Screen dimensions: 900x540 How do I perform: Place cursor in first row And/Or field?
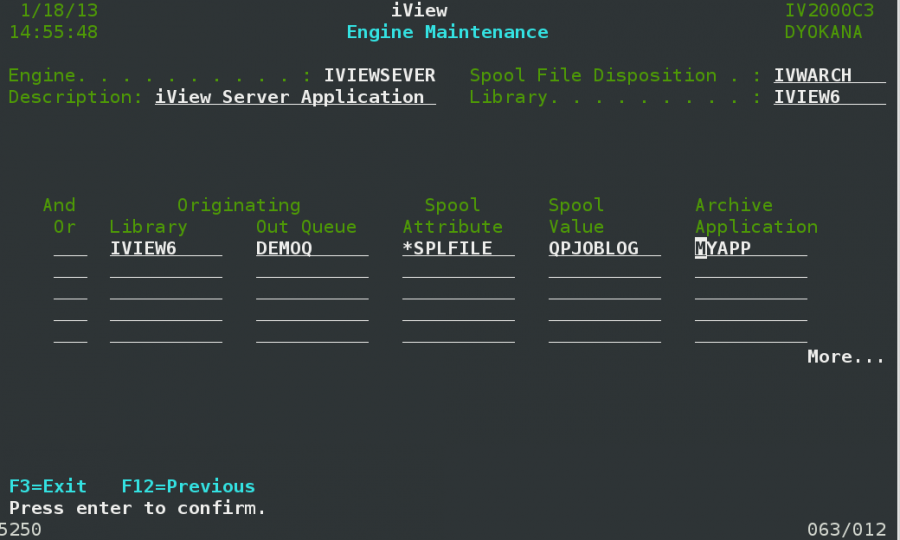pyautogui.click(x=70, y=248)
